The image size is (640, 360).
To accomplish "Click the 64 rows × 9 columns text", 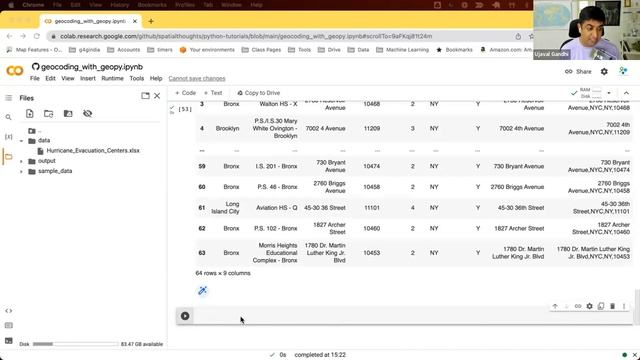I will click(x=223, y=273).
